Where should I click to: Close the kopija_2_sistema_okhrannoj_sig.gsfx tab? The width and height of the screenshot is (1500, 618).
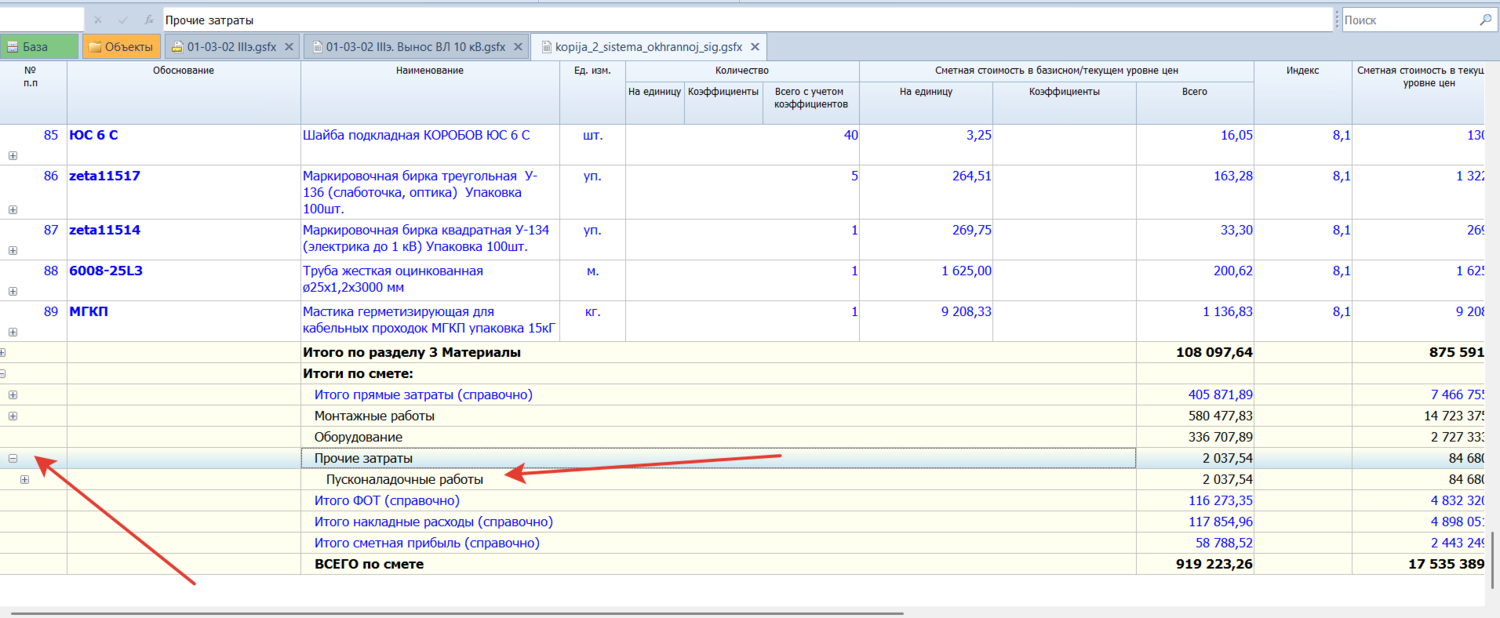[x=755, y=47]
